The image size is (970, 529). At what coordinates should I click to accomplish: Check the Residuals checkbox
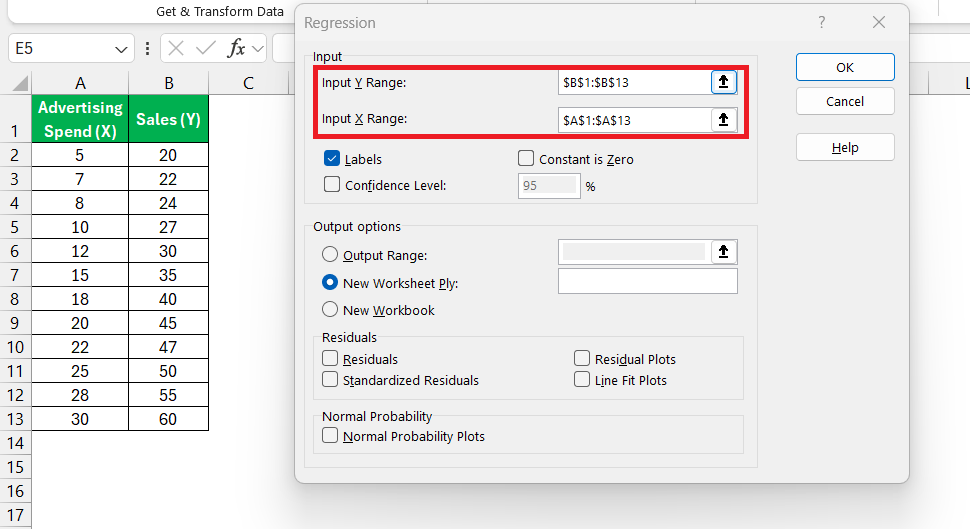tap(330, 358)
